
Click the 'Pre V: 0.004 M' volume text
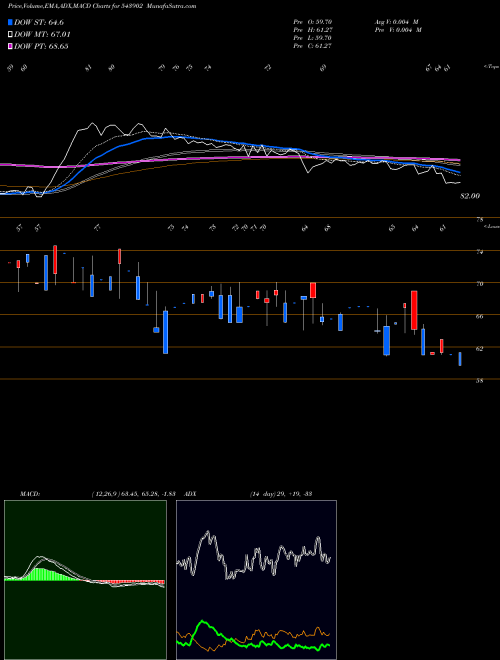tap(398, 30)
